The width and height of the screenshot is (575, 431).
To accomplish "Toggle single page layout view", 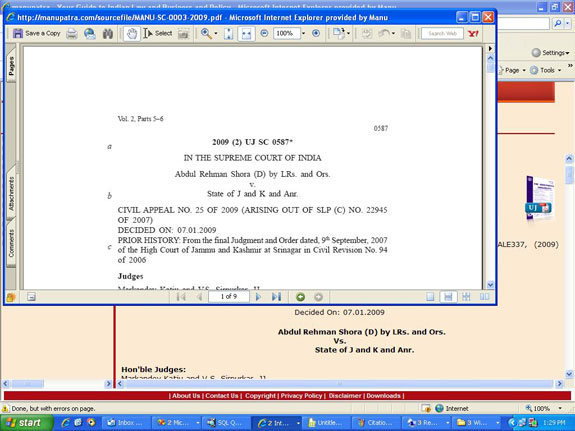I will (431, 297).
